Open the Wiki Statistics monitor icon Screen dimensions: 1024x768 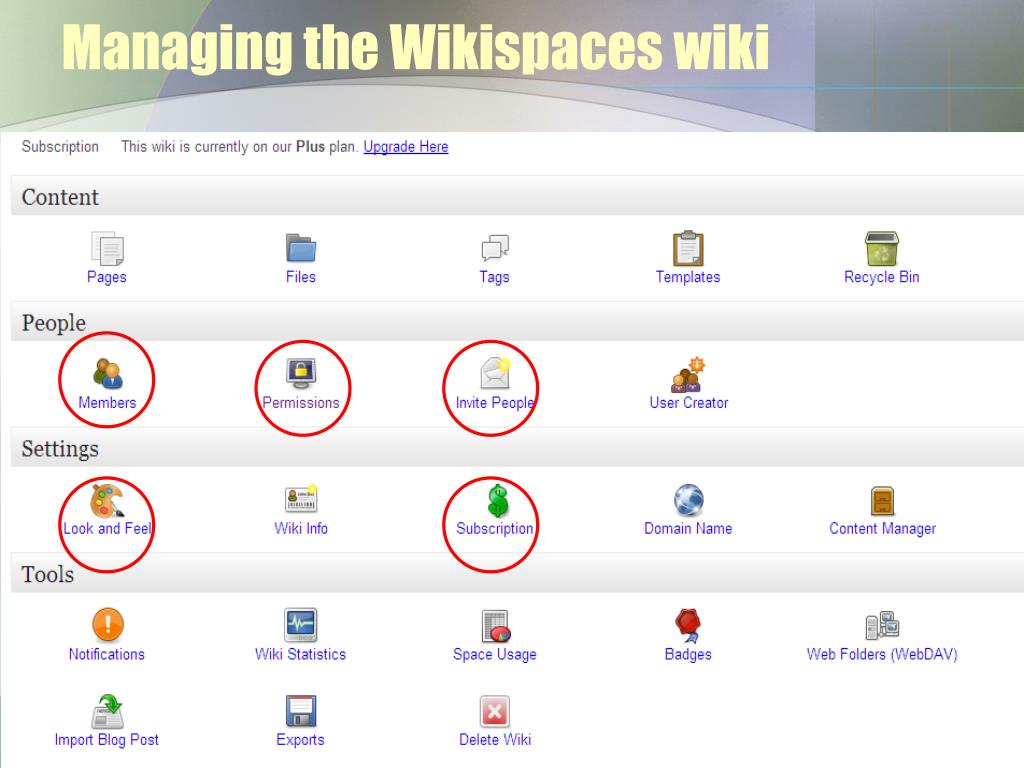pos(301,625)
